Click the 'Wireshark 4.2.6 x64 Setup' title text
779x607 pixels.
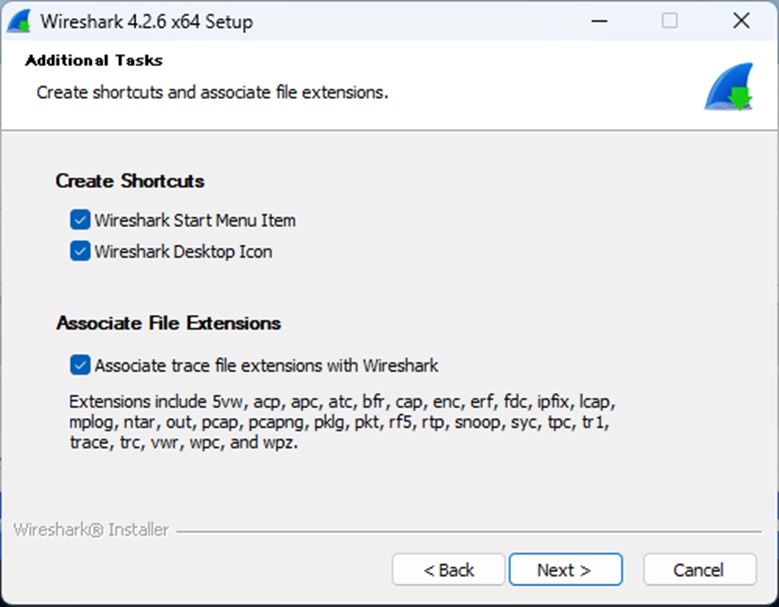click(146, 21)
